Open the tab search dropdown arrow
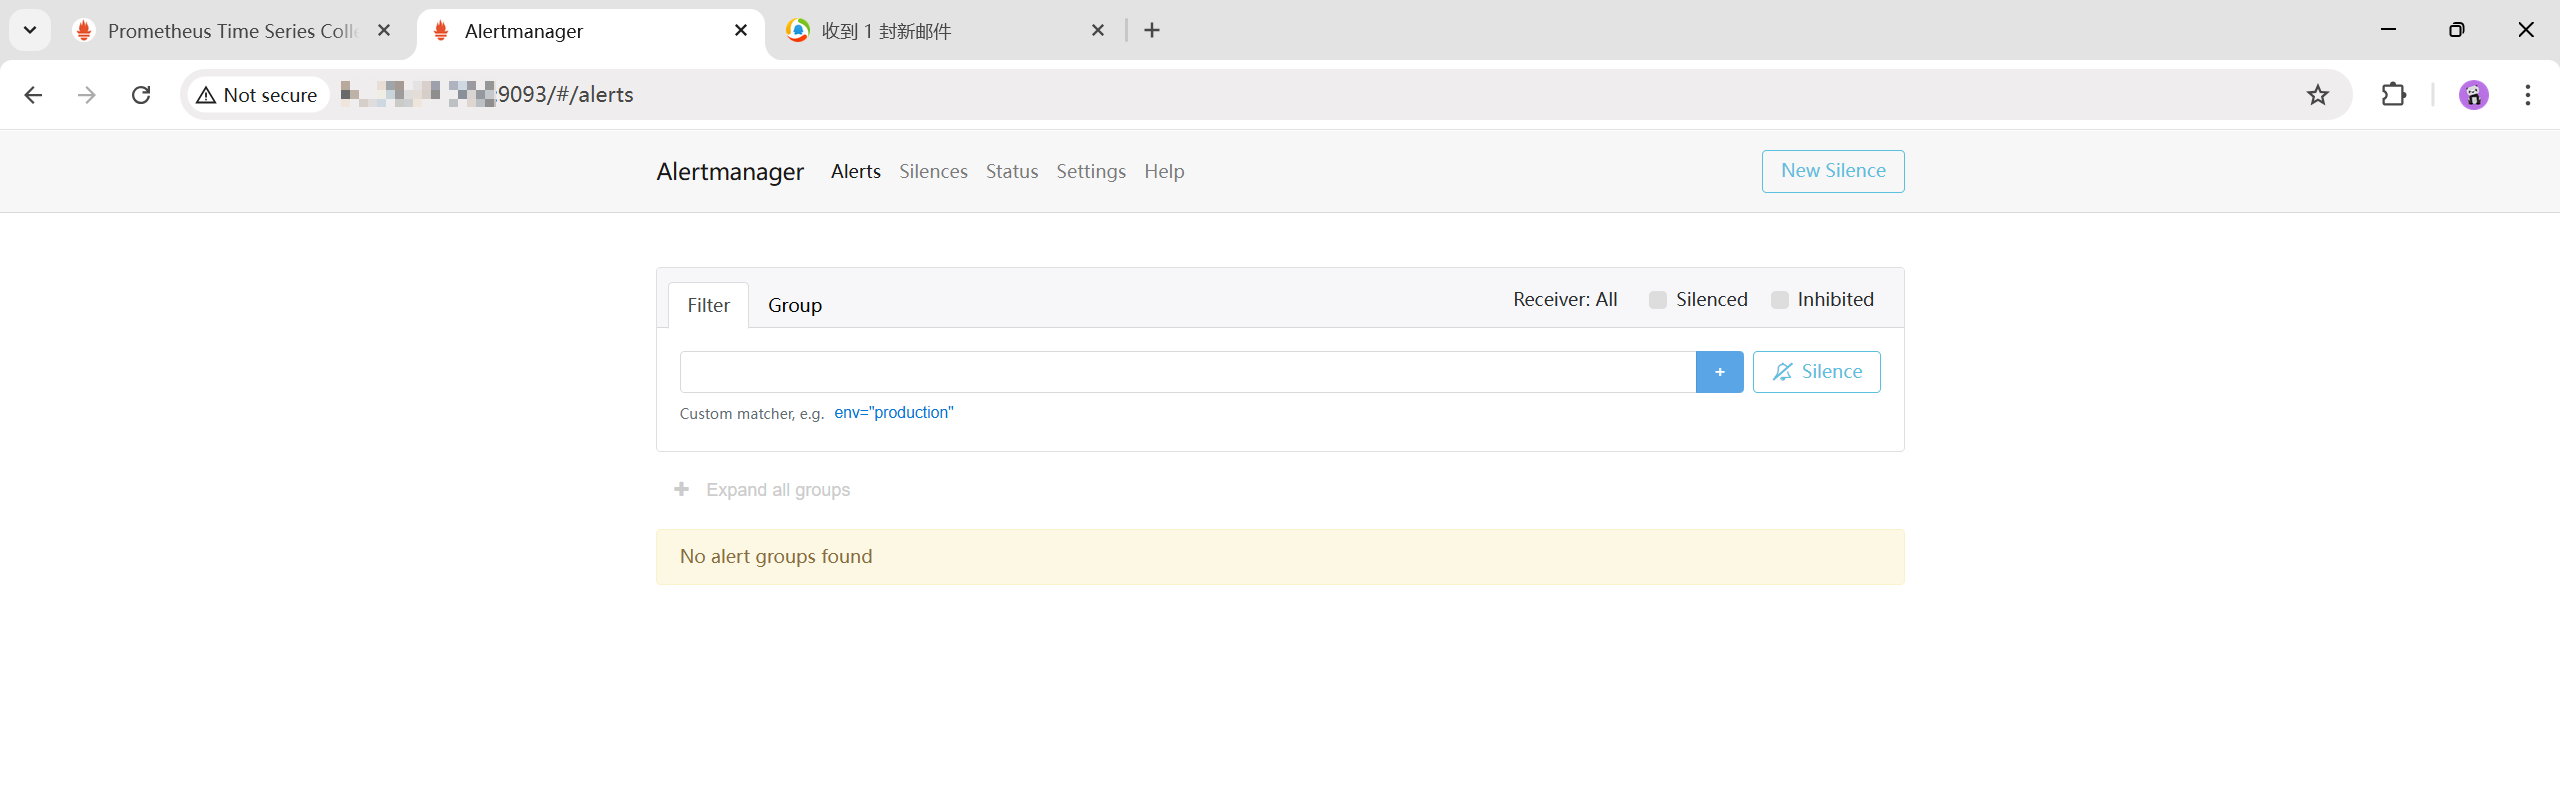2560x785 pixels. [x=30, y=30]
